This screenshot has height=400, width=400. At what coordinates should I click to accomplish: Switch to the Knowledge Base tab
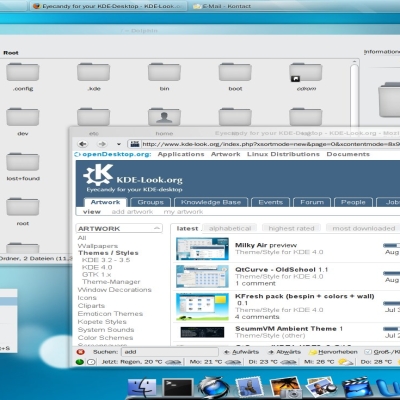pos(211,202)
